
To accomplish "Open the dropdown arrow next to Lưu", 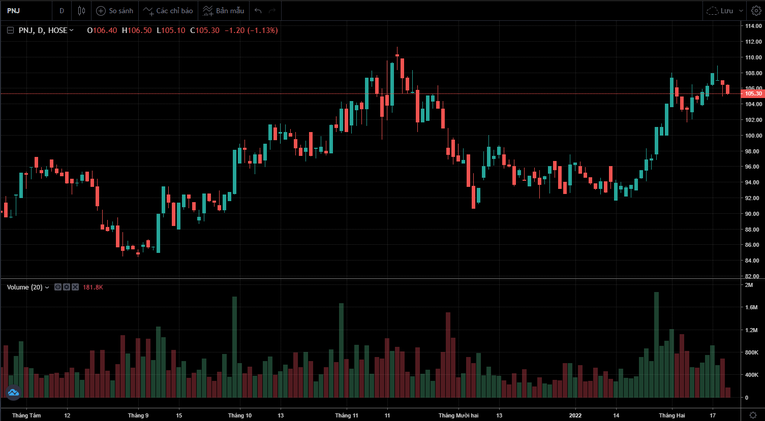I will coord(741,11).
